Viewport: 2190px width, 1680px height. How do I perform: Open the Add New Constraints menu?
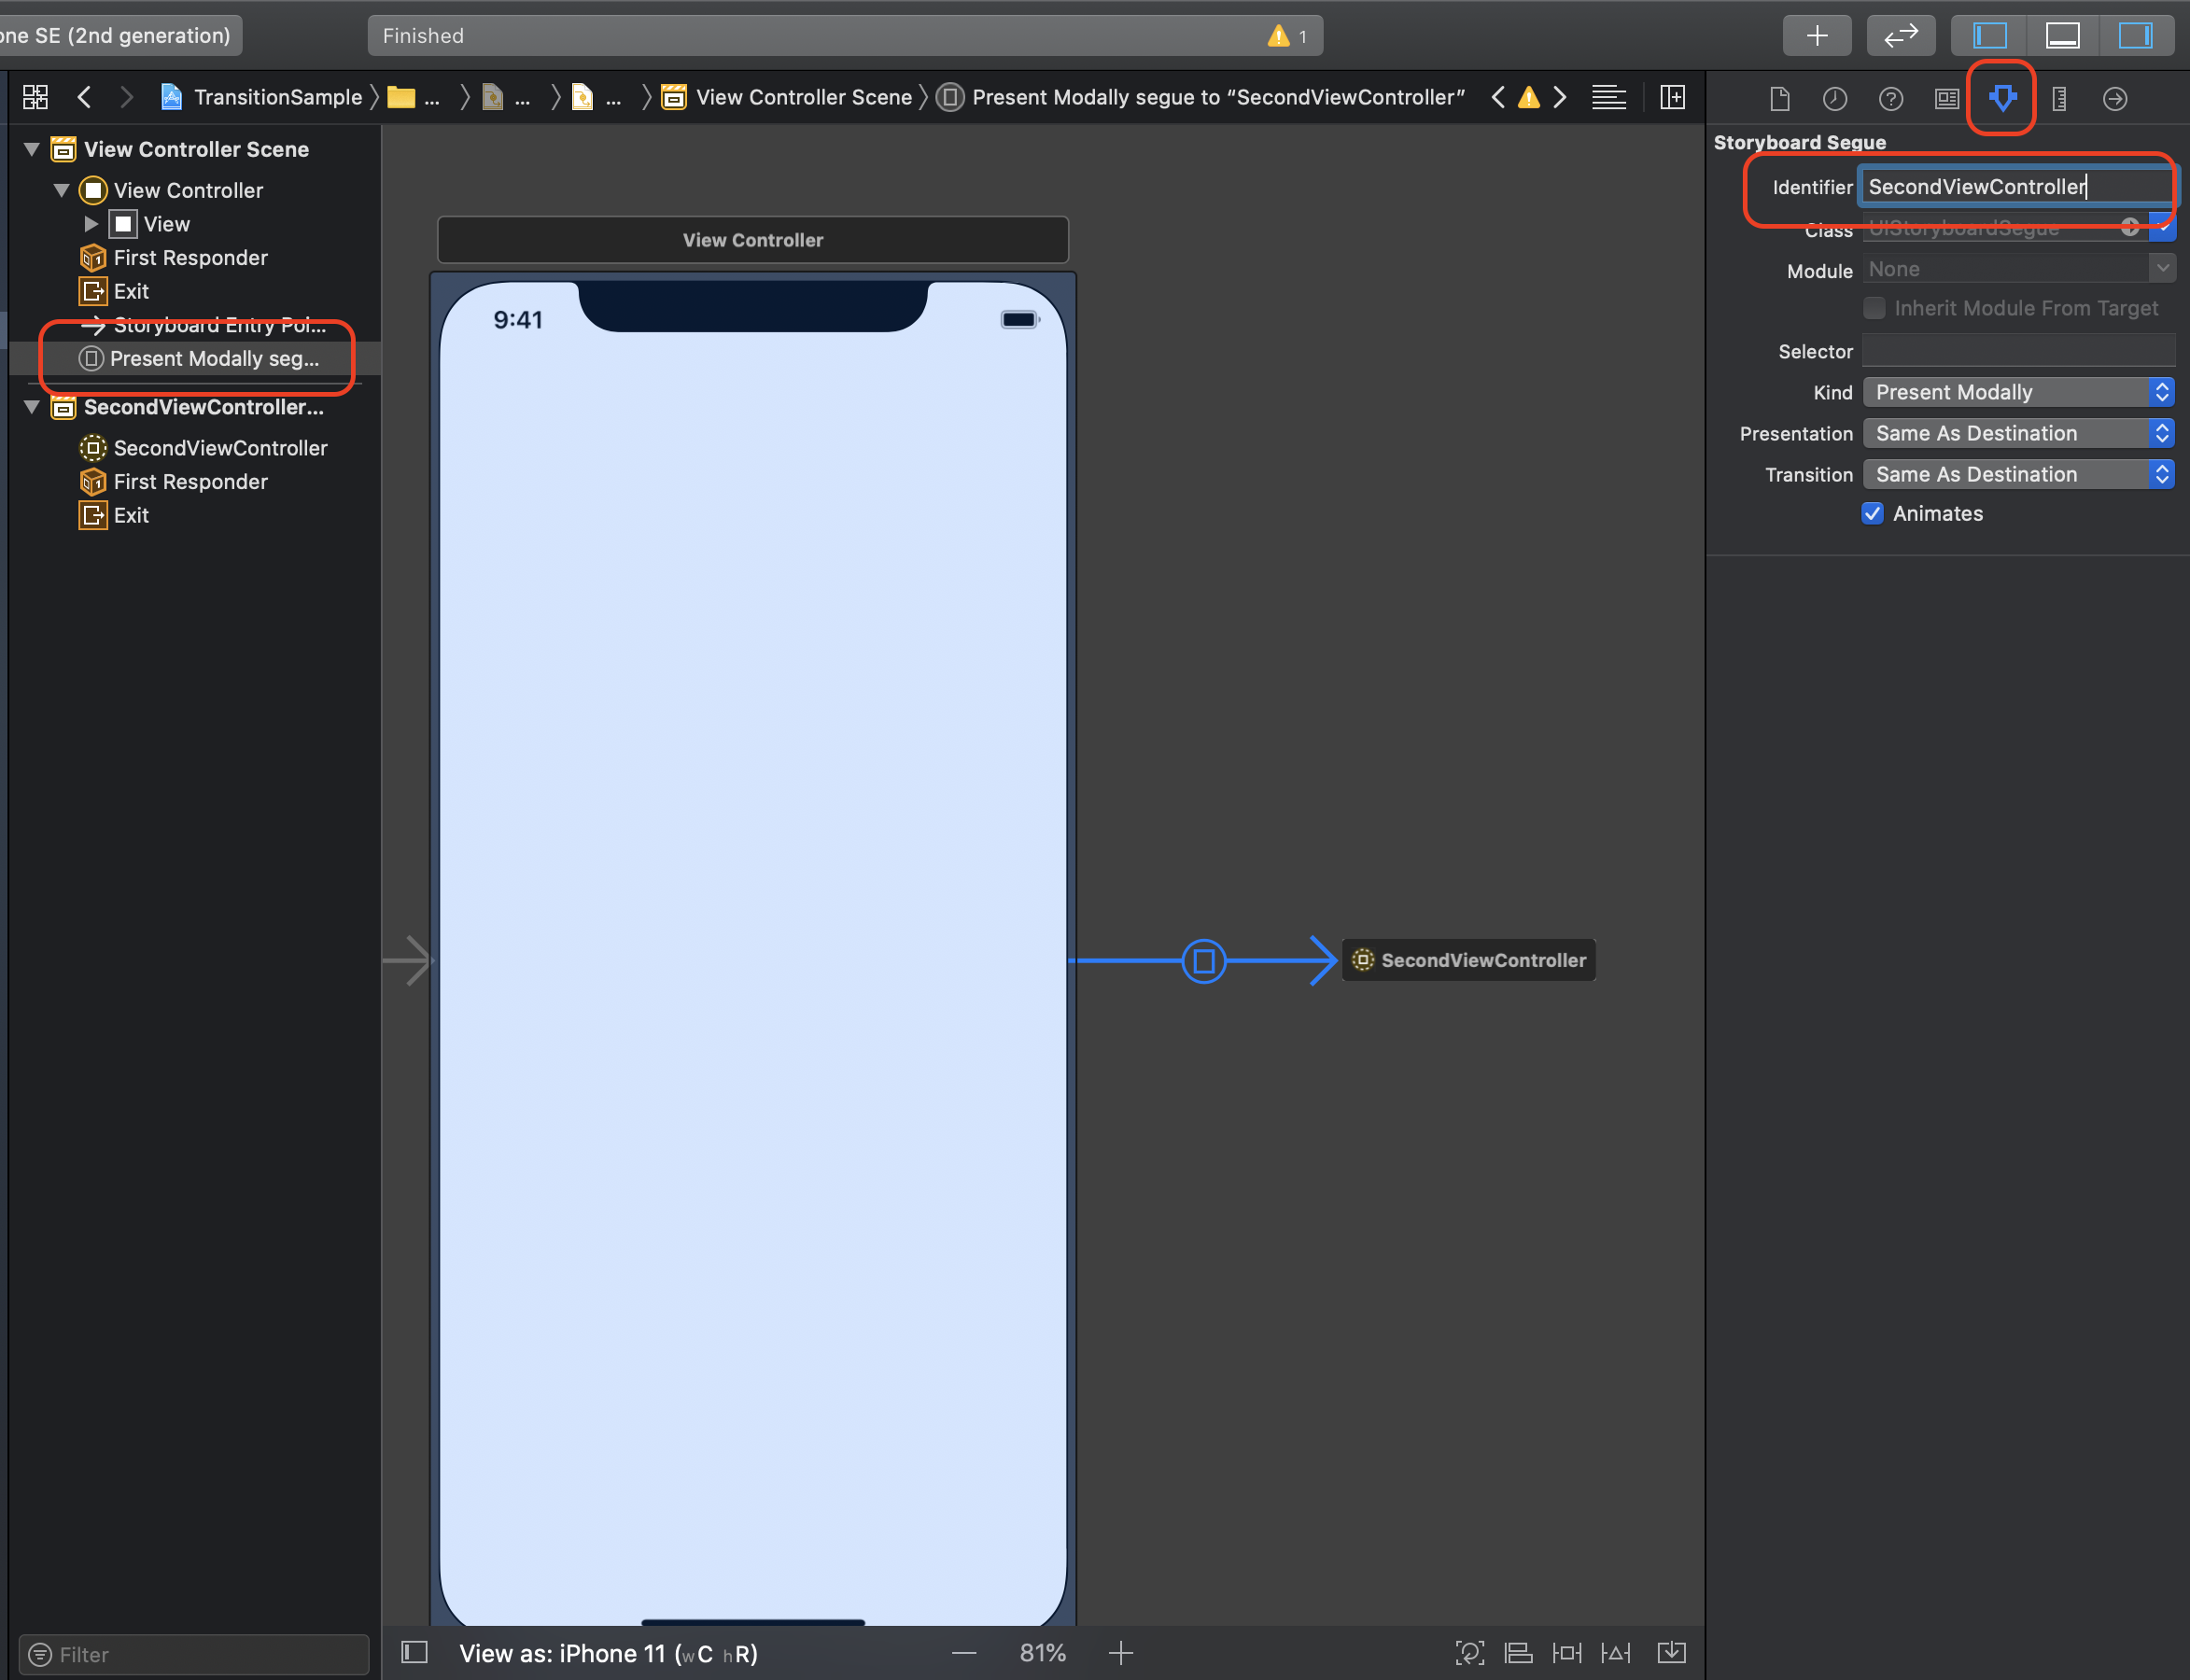click(x=1567, y=1653)
